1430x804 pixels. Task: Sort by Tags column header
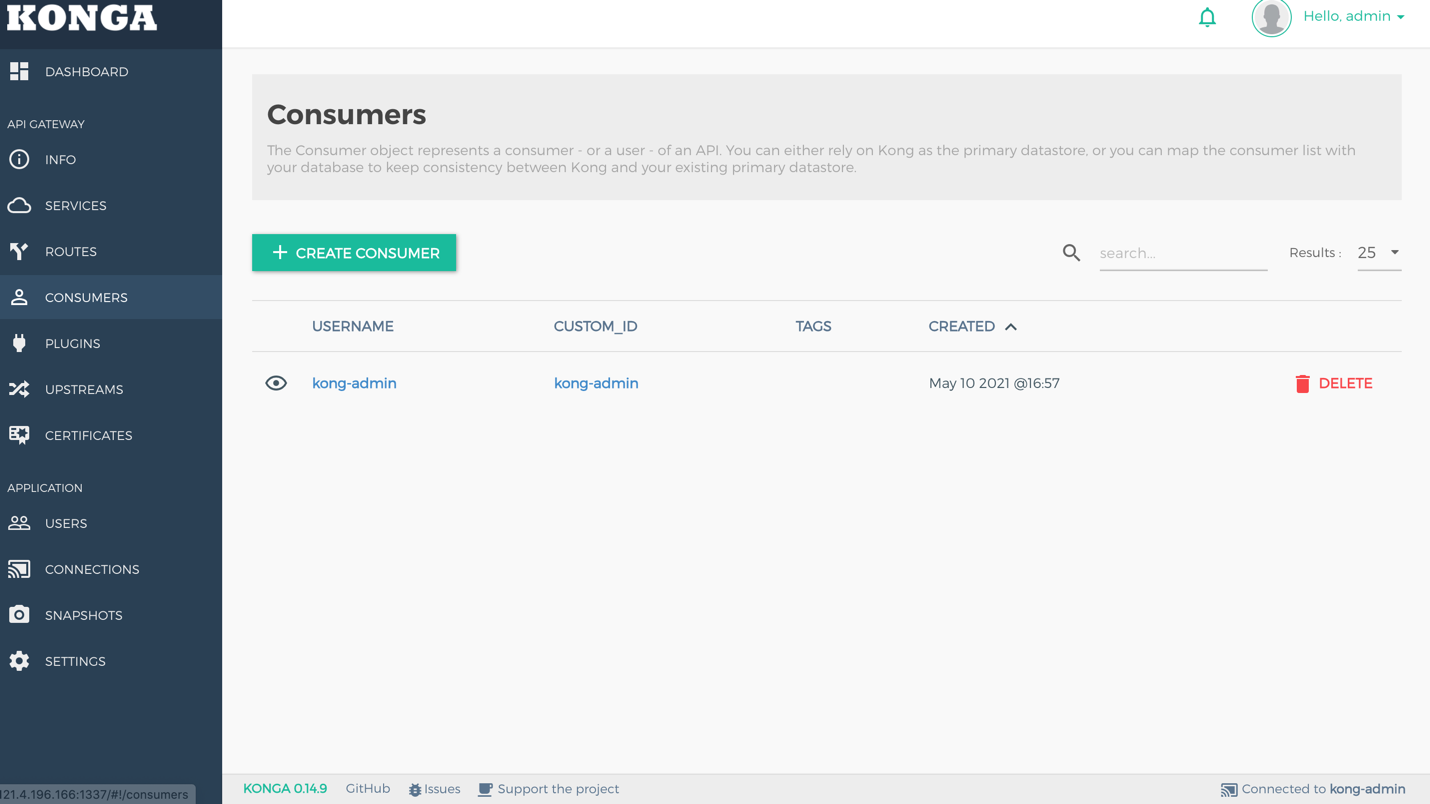click(x=813, y=326)
